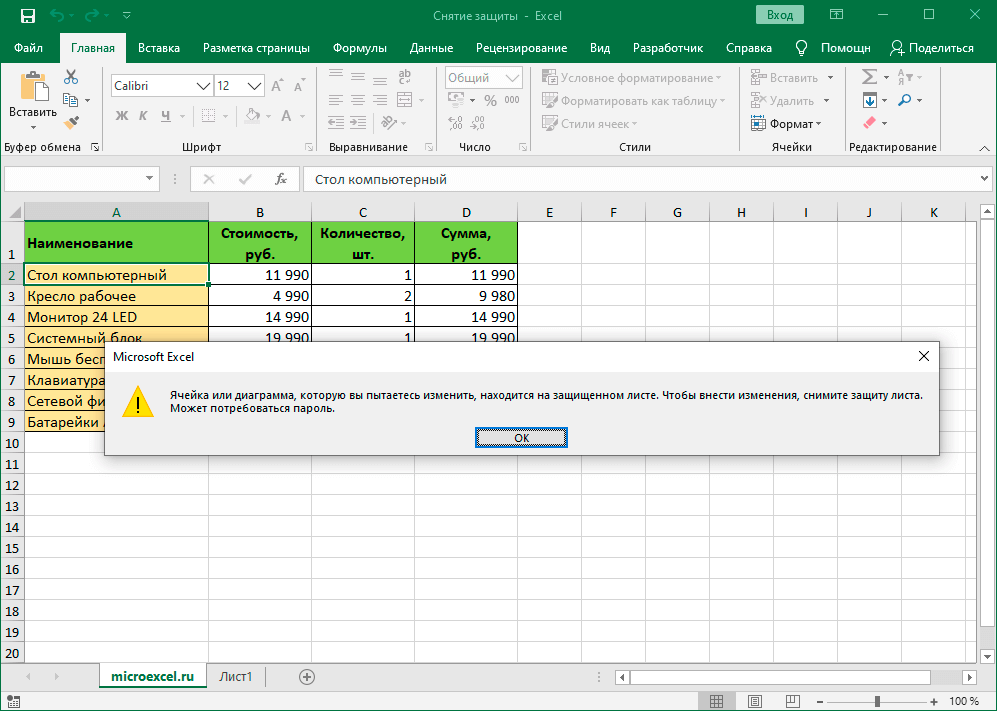997x711 pixels.
Task: Click the Save icon in title bar
Action: [27, 16]
